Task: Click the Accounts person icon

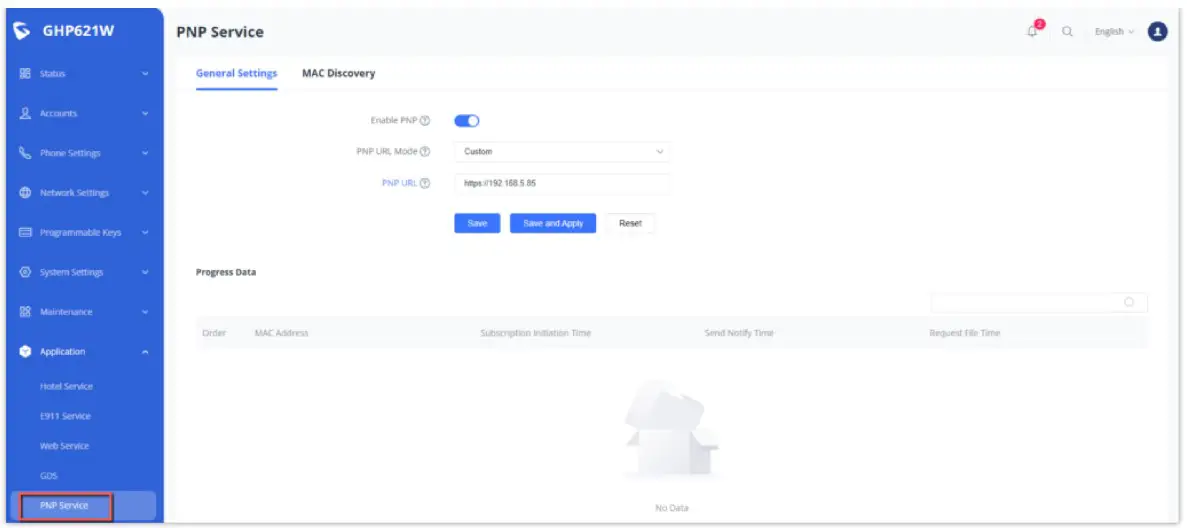Action: pos(25,113)
